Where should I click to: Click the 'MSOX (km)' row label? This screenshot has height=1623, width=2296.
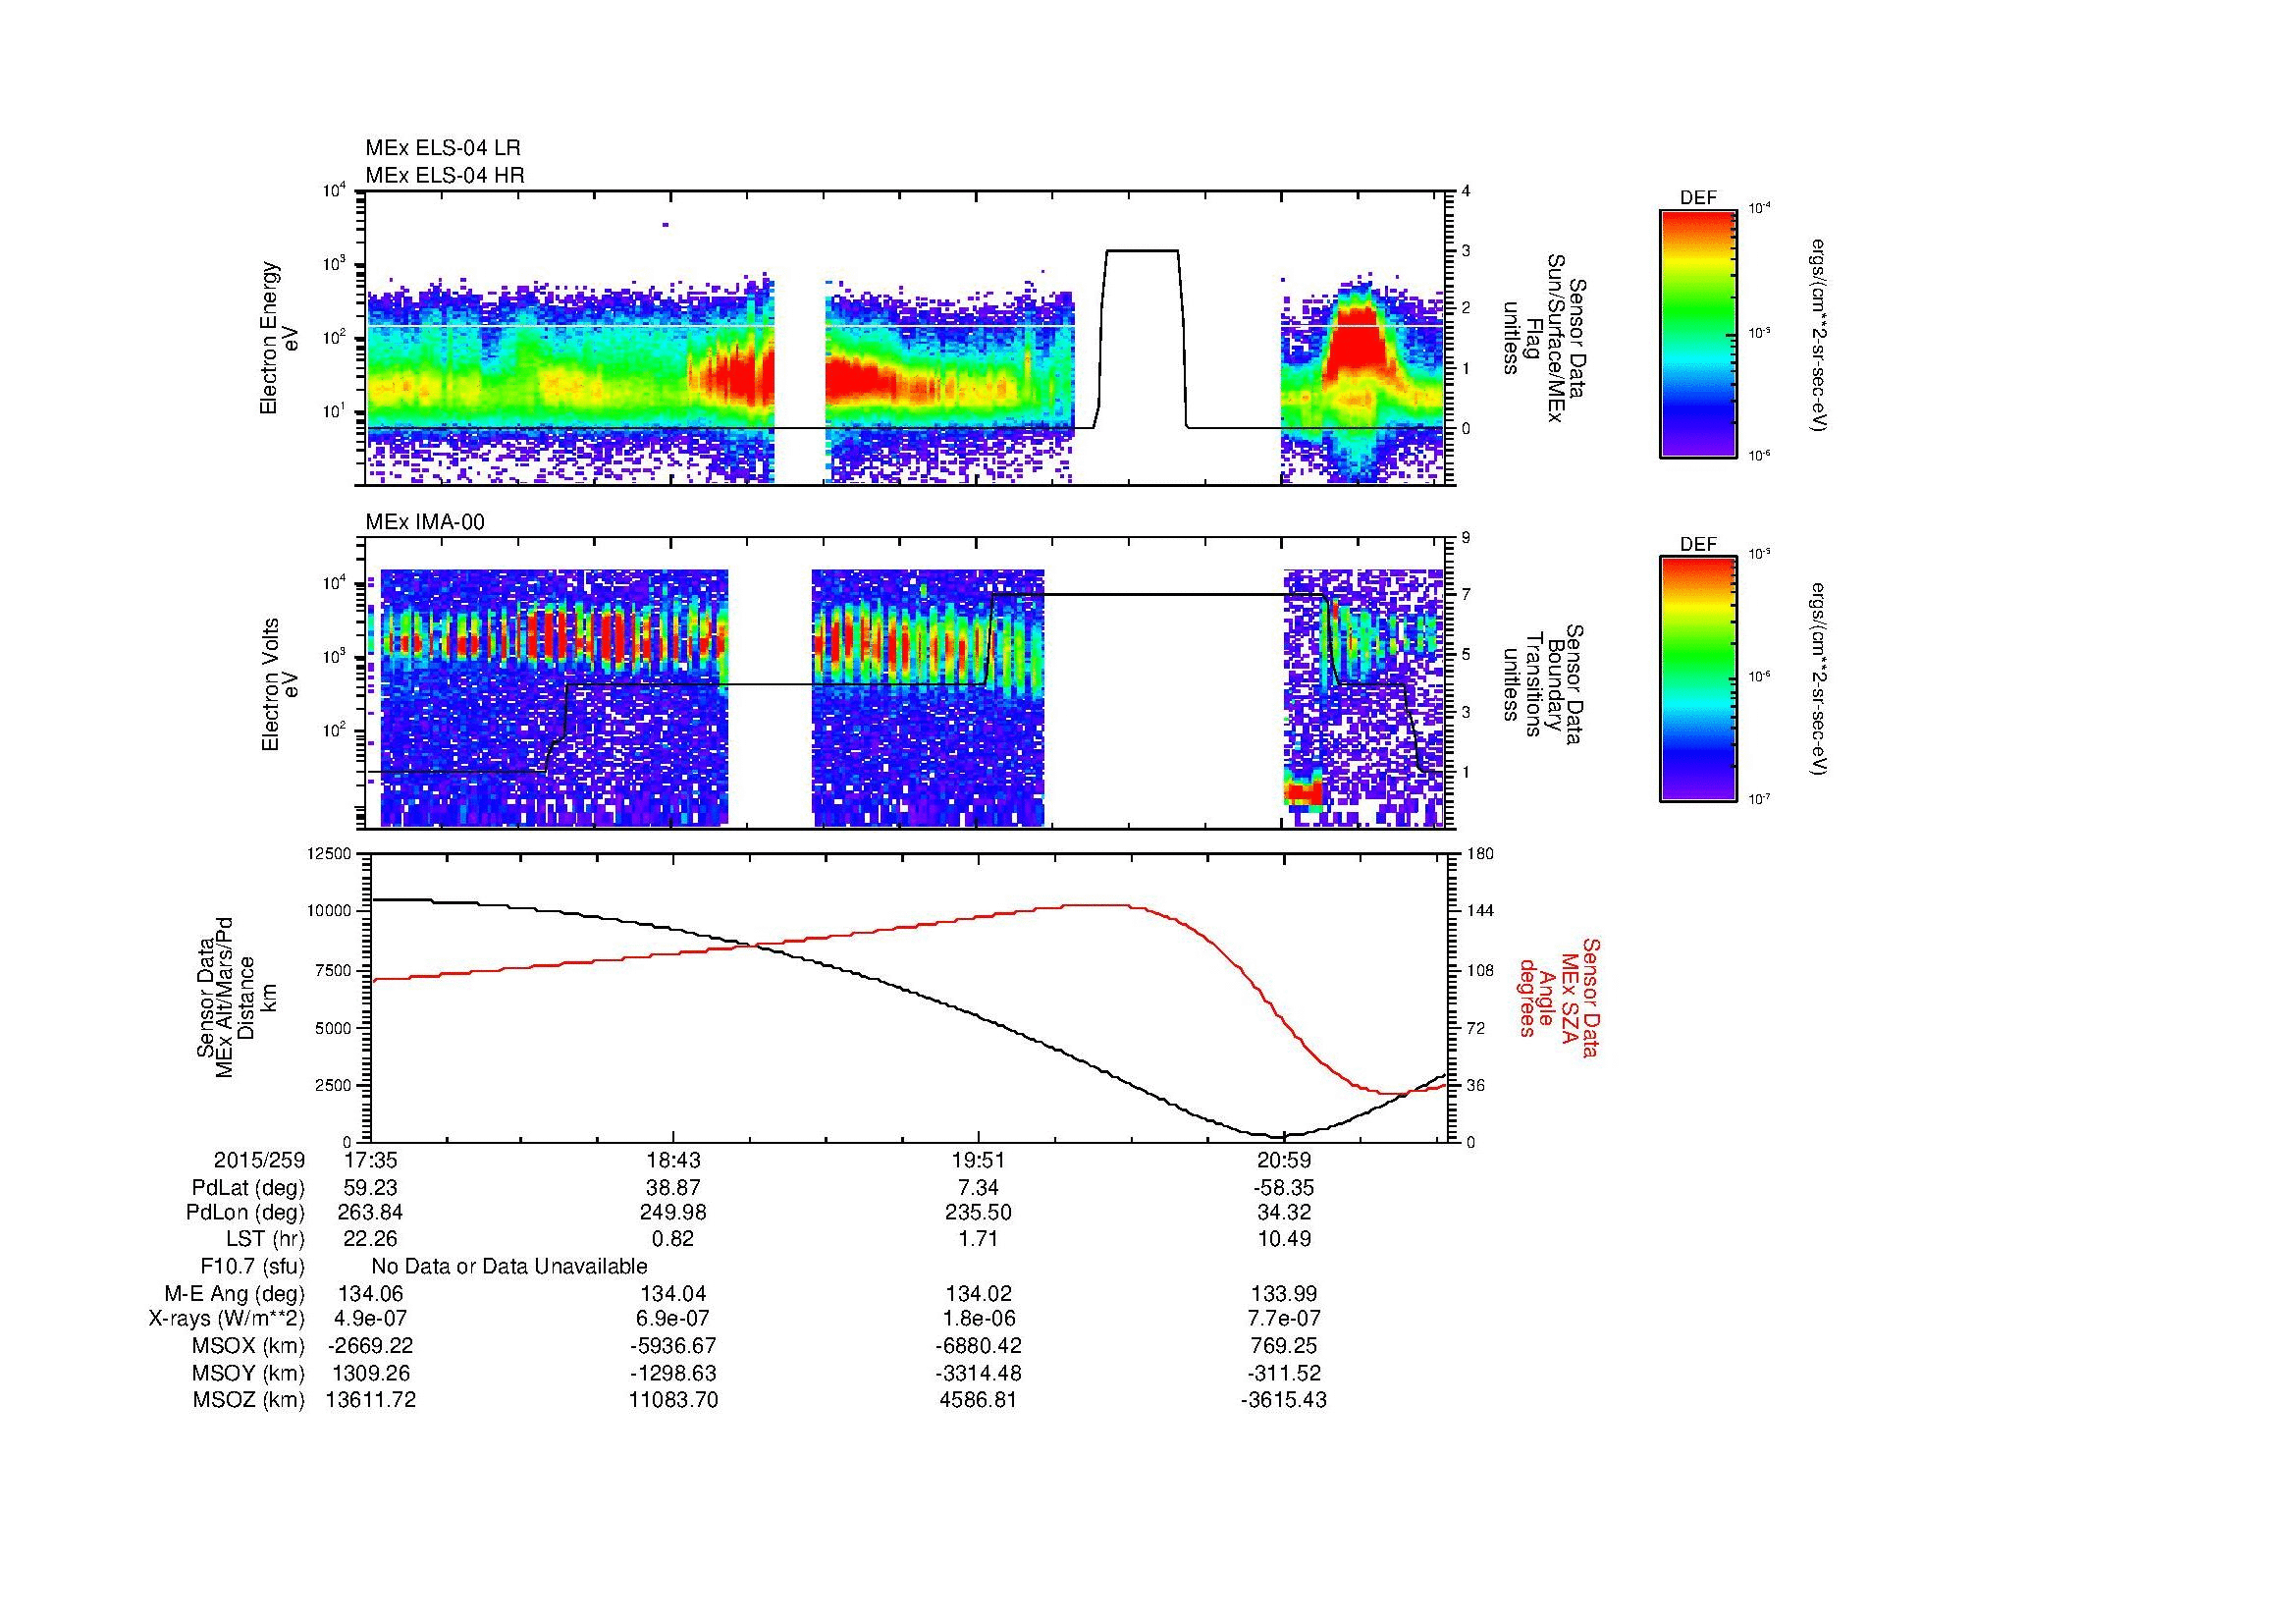point(249,1346)
